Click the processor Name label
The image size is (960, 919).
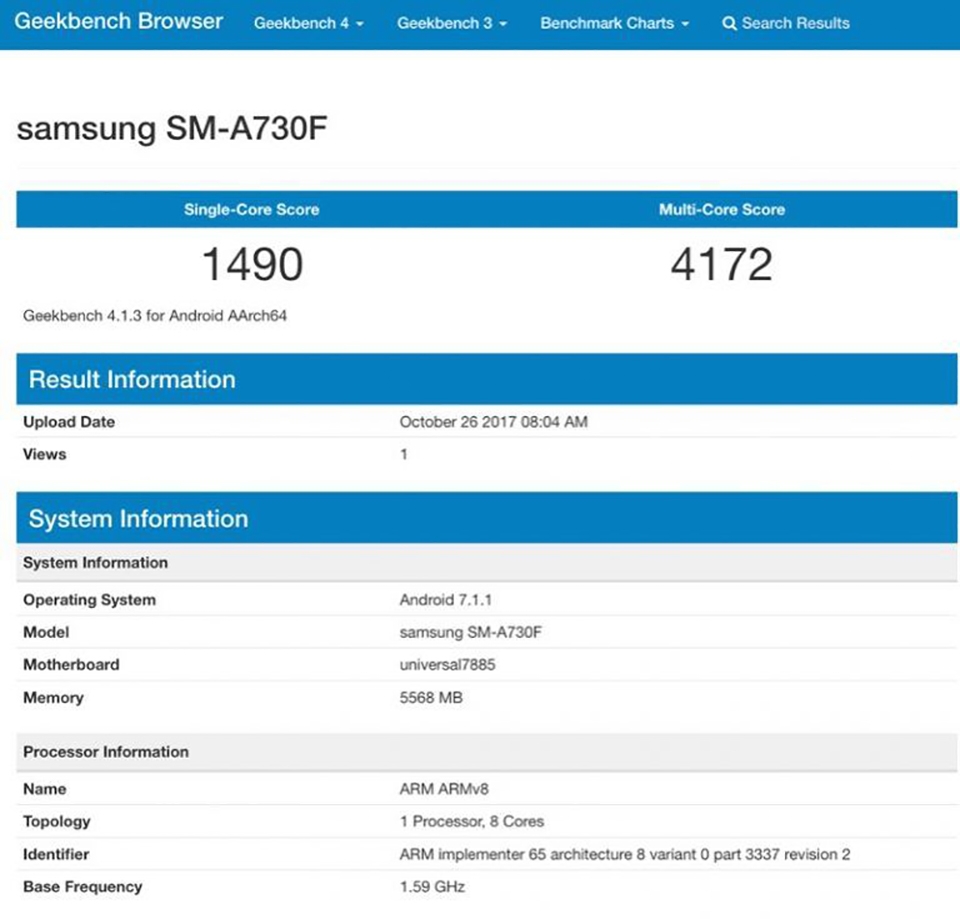(x=45, y=789)
